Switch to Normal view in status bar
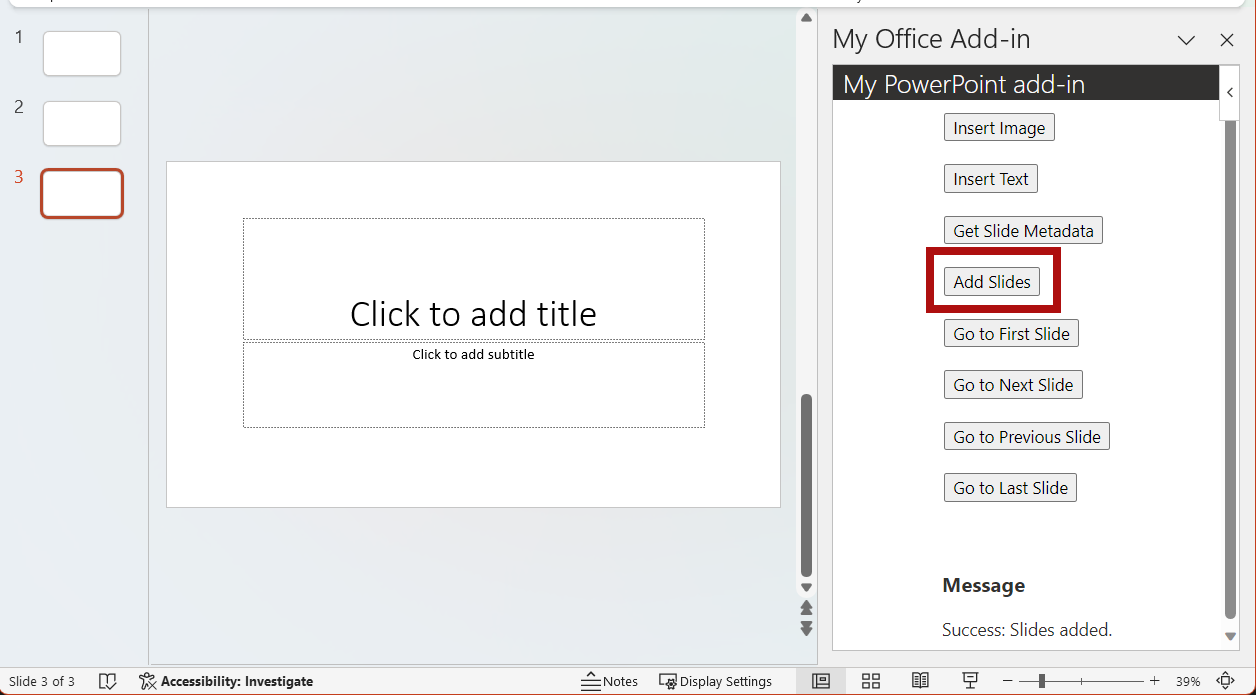The width and height of the screenshot is (1256, 695). click(x=821, y=681)
